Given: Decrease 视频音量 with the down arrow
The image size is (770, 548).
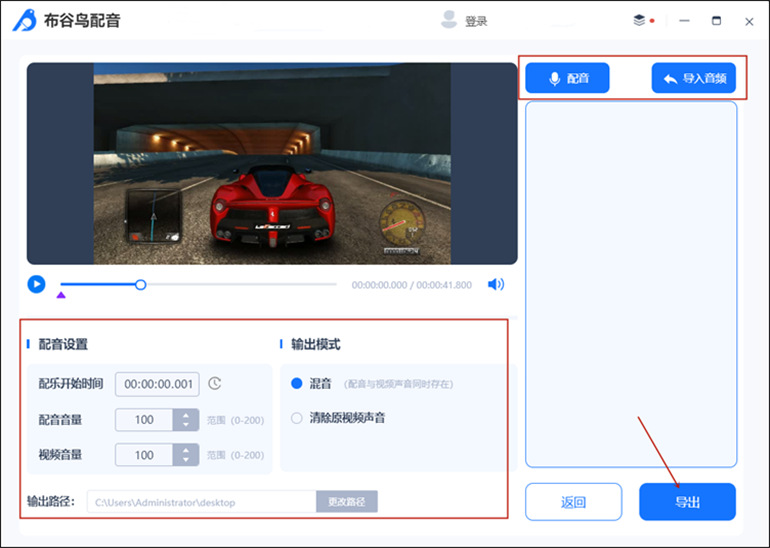Looking at the screenshot, I should 186,460.
